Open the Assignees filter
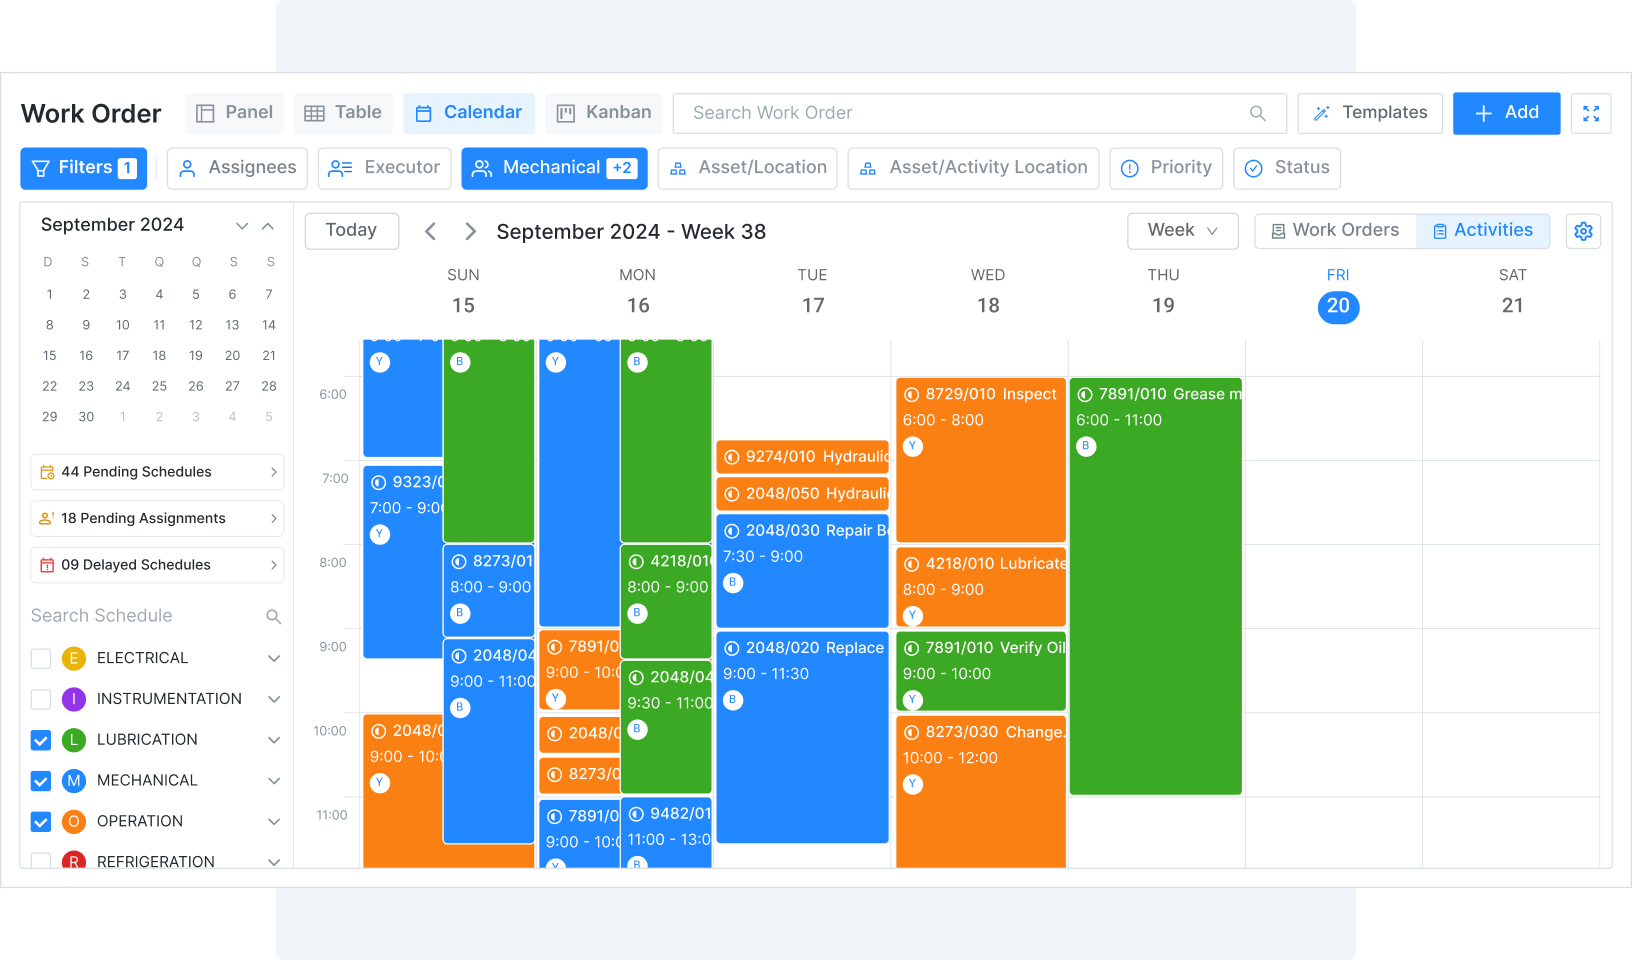 click(237, 167)
